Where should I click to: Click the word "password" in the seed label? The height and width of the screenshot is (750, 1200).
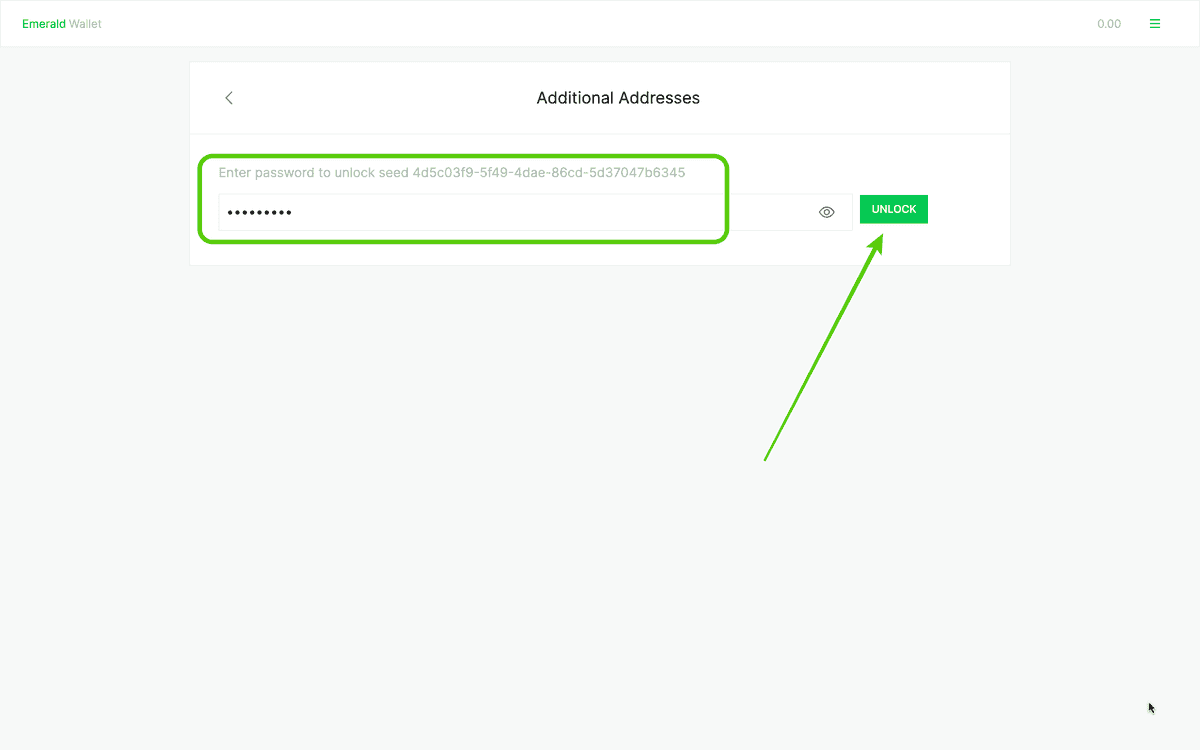click(285, 173)
